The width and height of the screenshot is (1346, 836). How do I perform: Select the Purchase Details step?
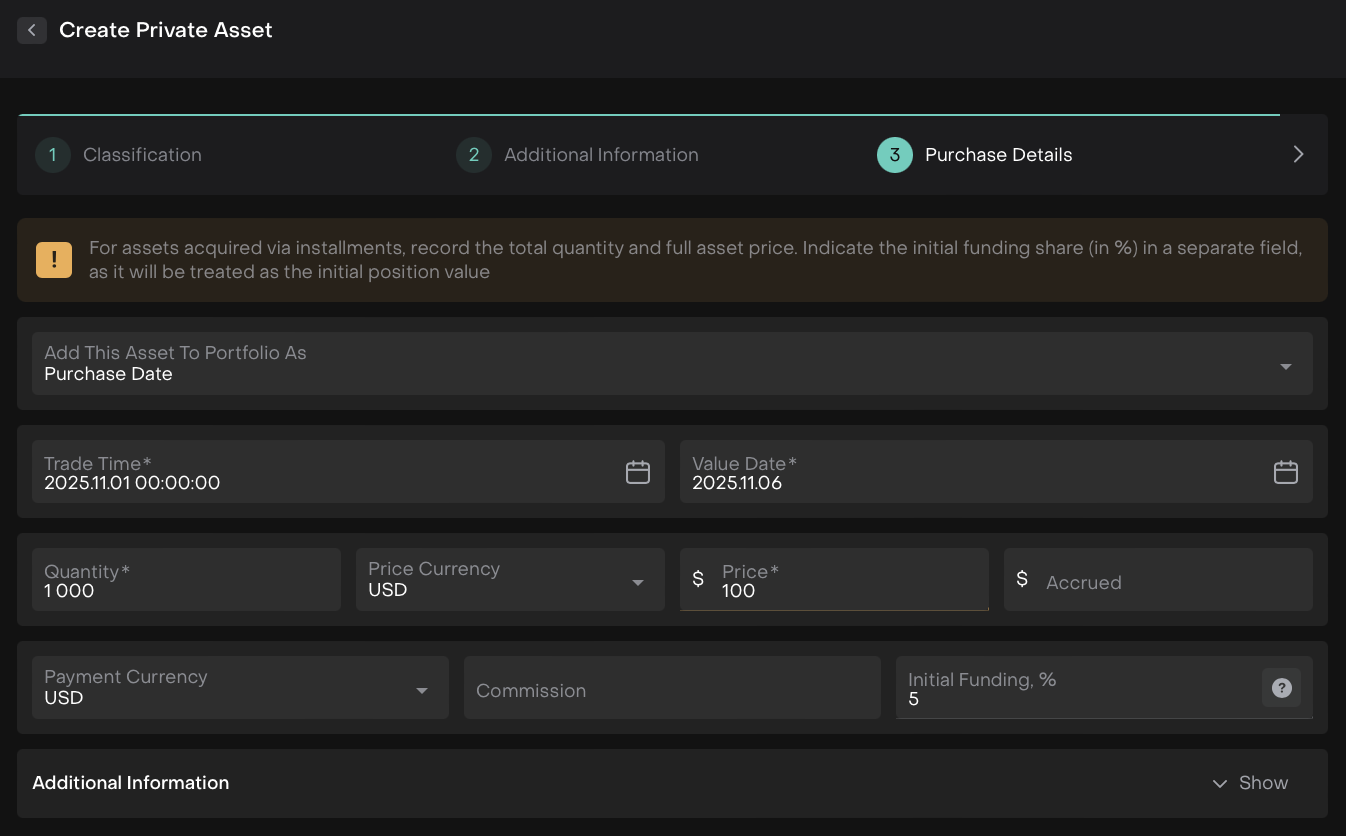pyautogui.click(x=998, y=155)
